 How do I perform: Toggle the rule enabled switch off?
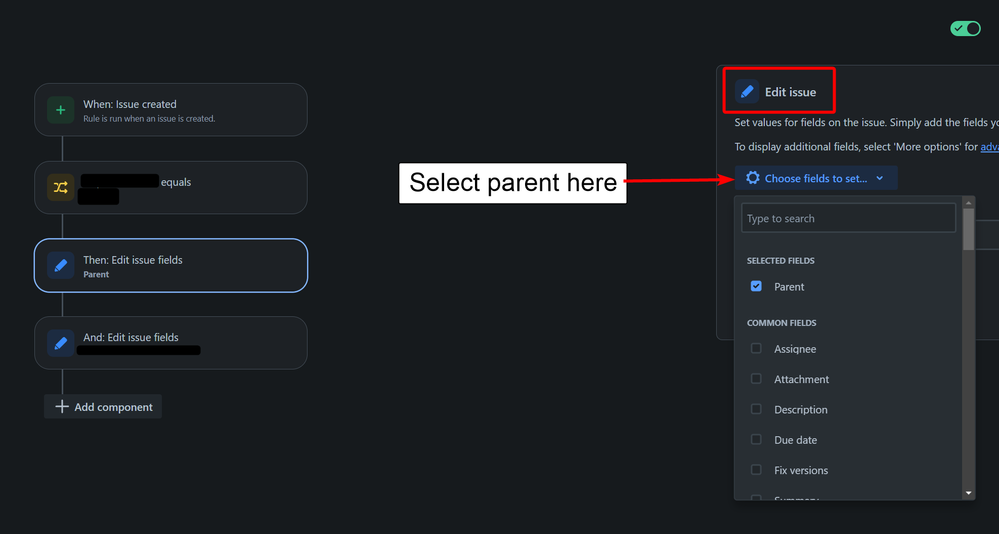[x=965, y=29]
